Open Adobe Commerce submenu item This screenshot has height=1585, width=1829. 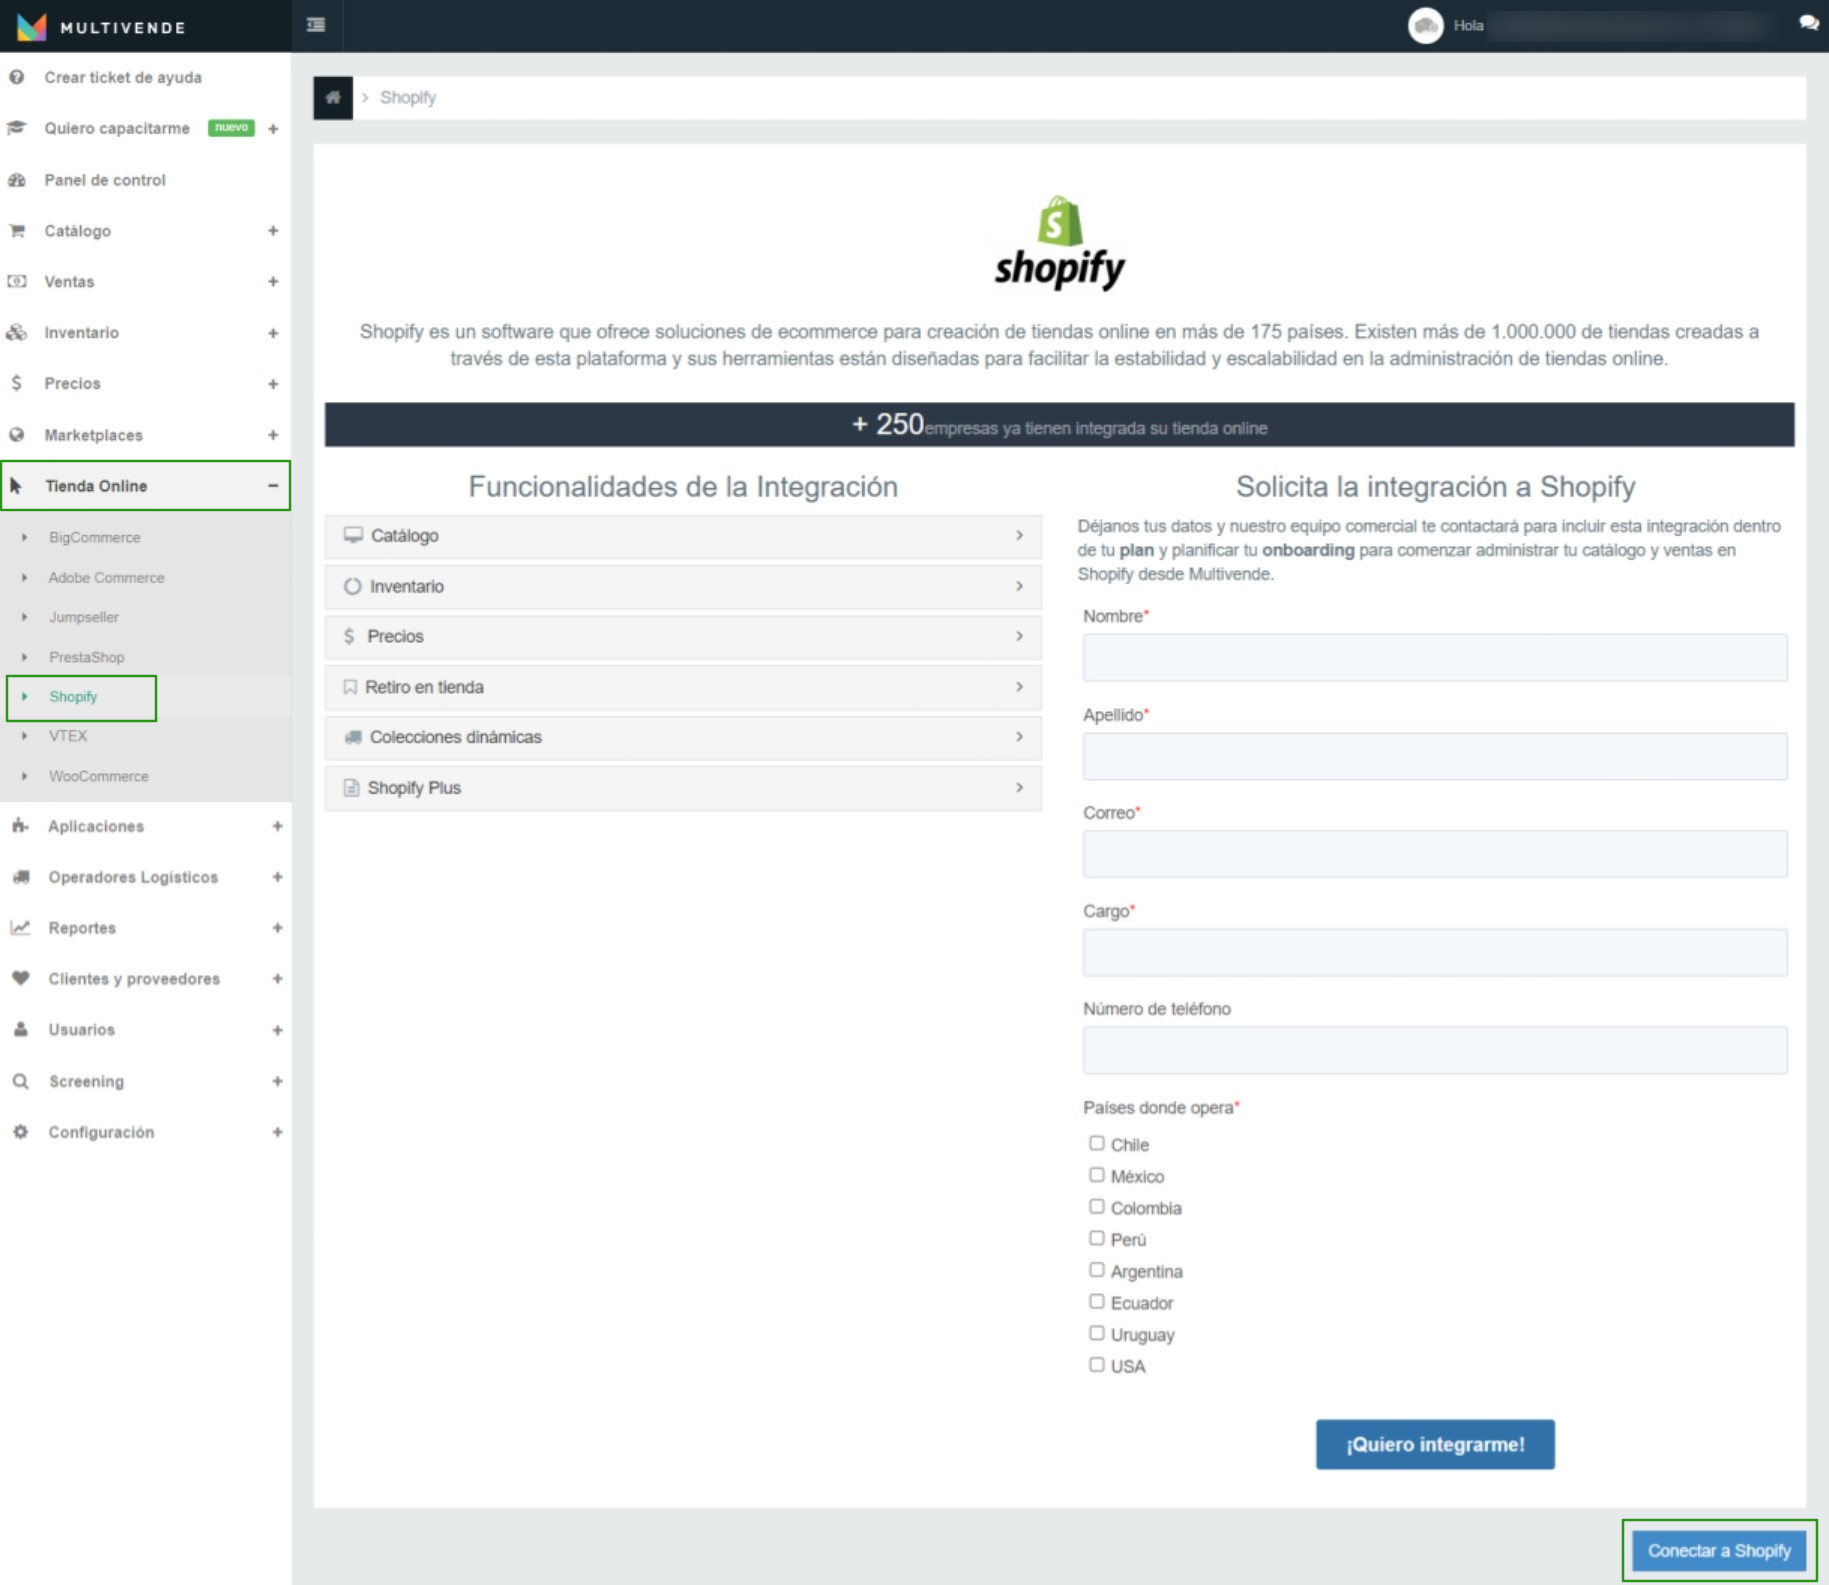click(107, 578)
